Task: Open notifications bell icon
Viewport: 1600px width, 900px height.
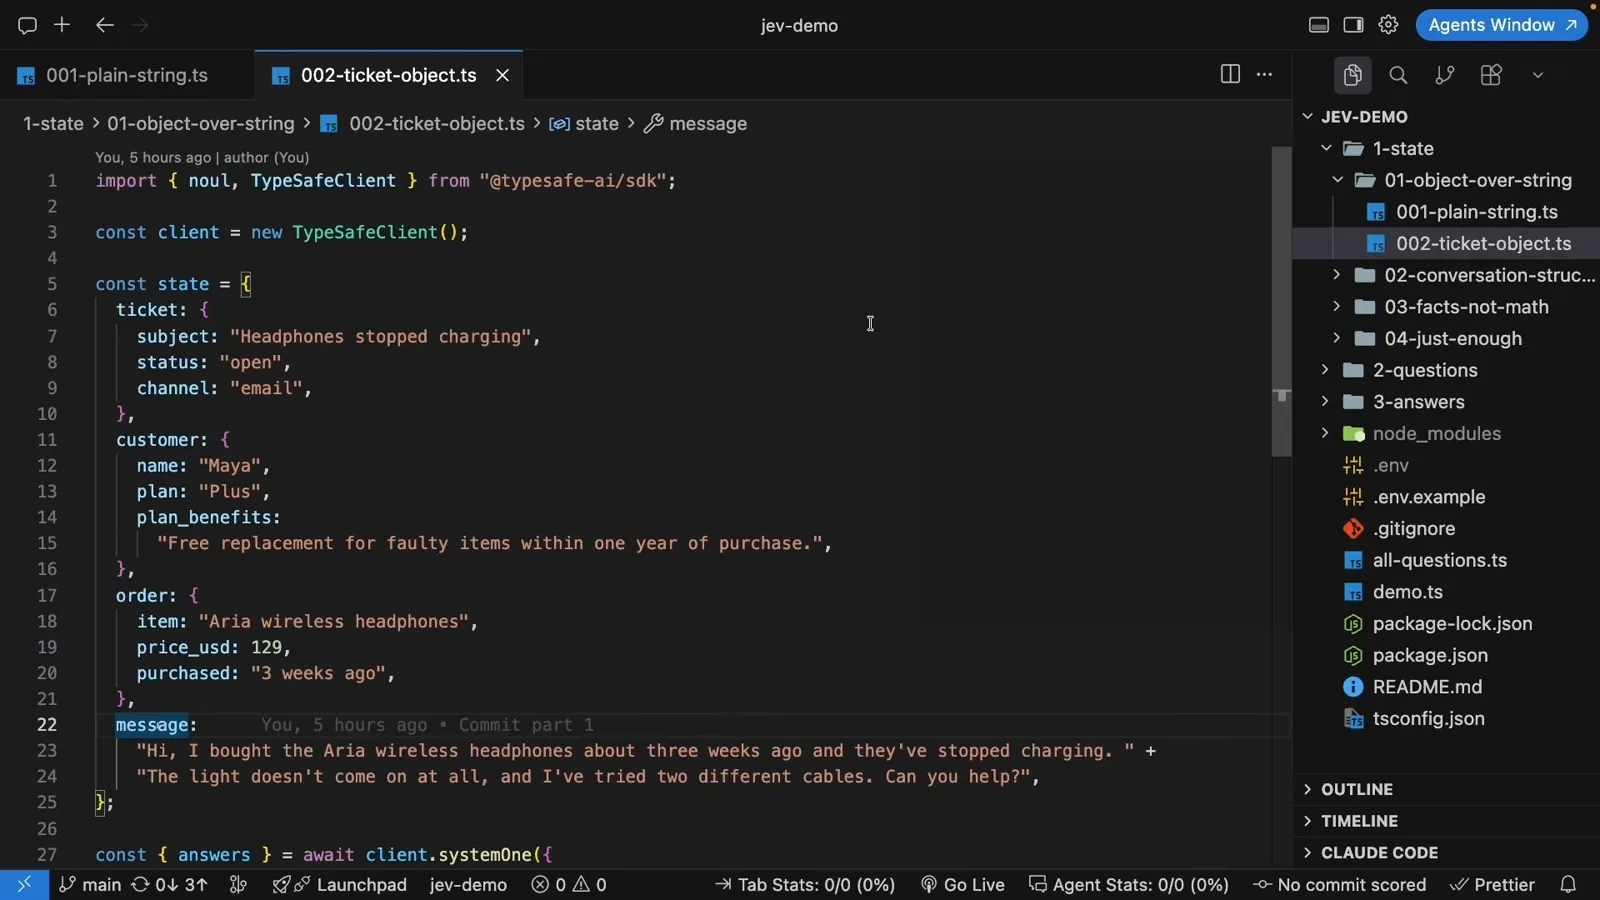Action: click(1568, 885)
